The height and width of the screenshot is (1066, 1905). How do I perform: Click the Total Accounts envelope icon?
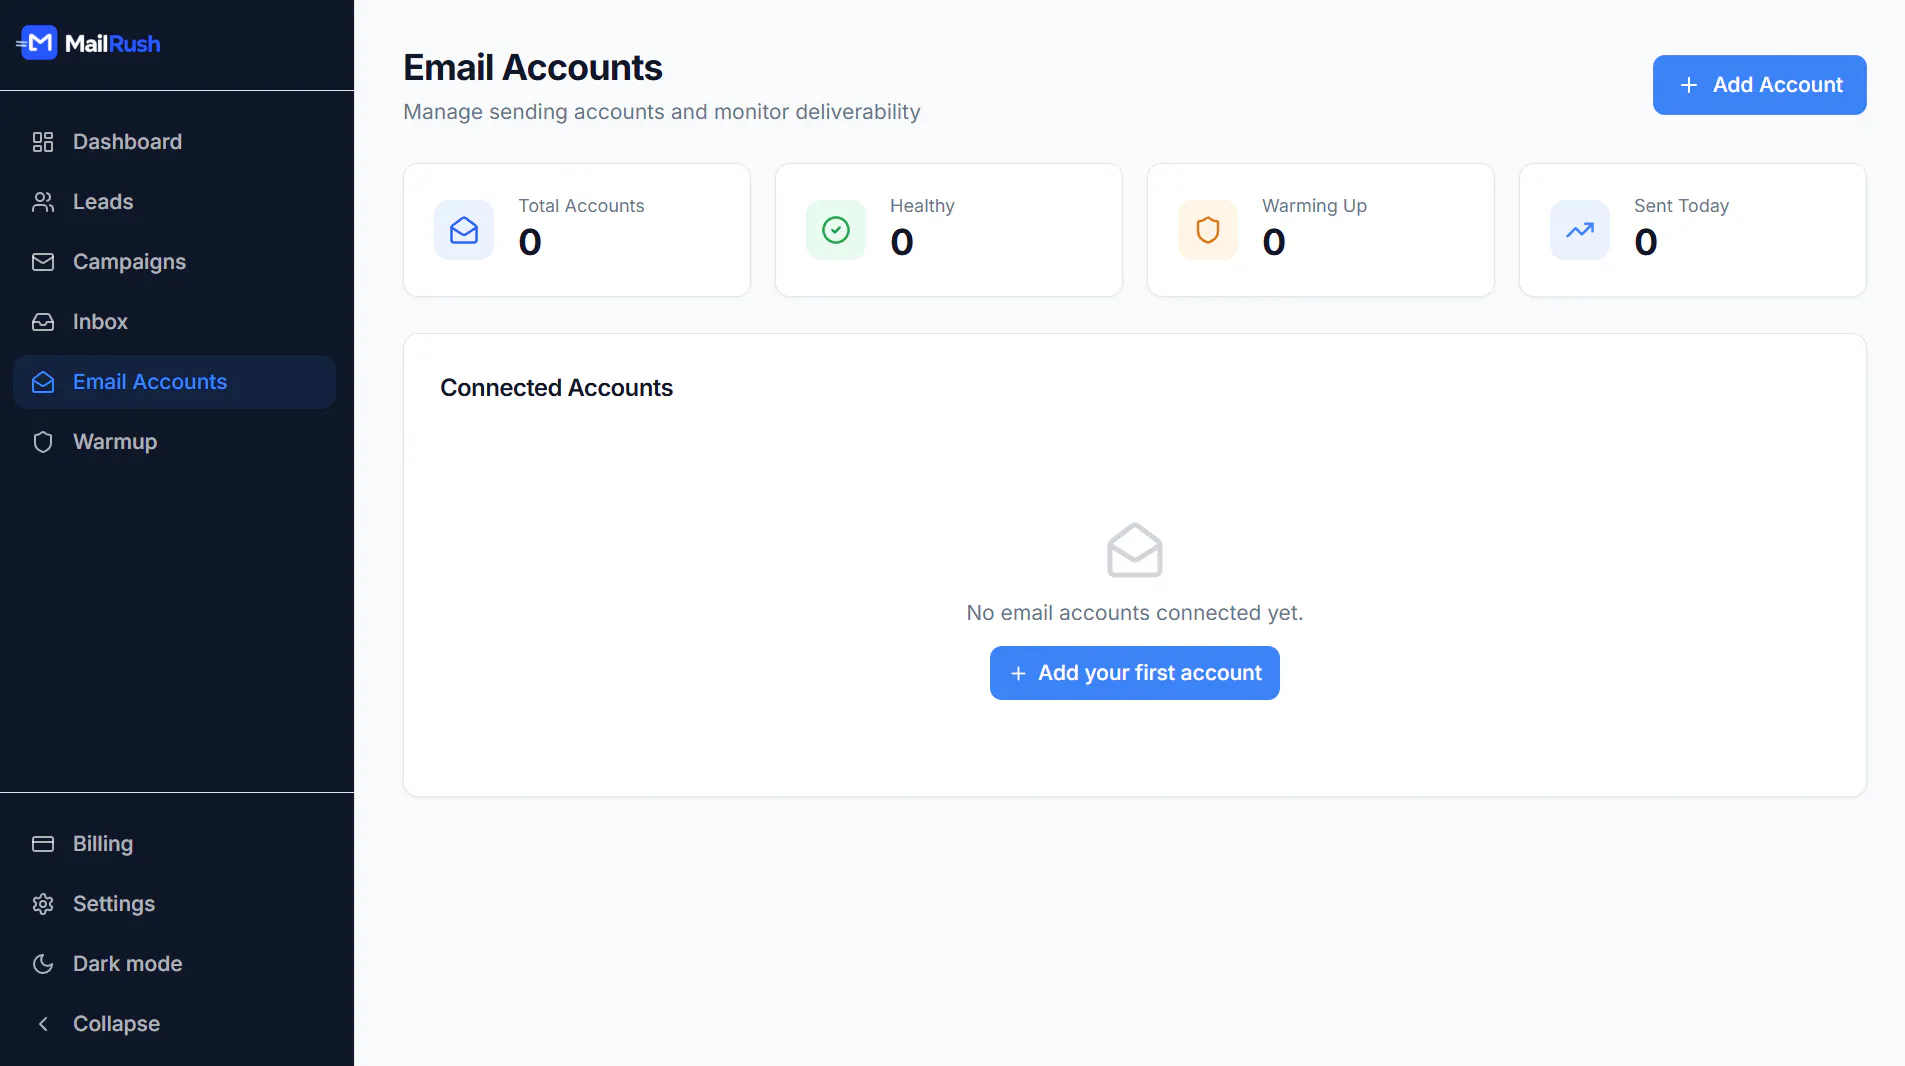pyautogui.click(x=464, y=230)
